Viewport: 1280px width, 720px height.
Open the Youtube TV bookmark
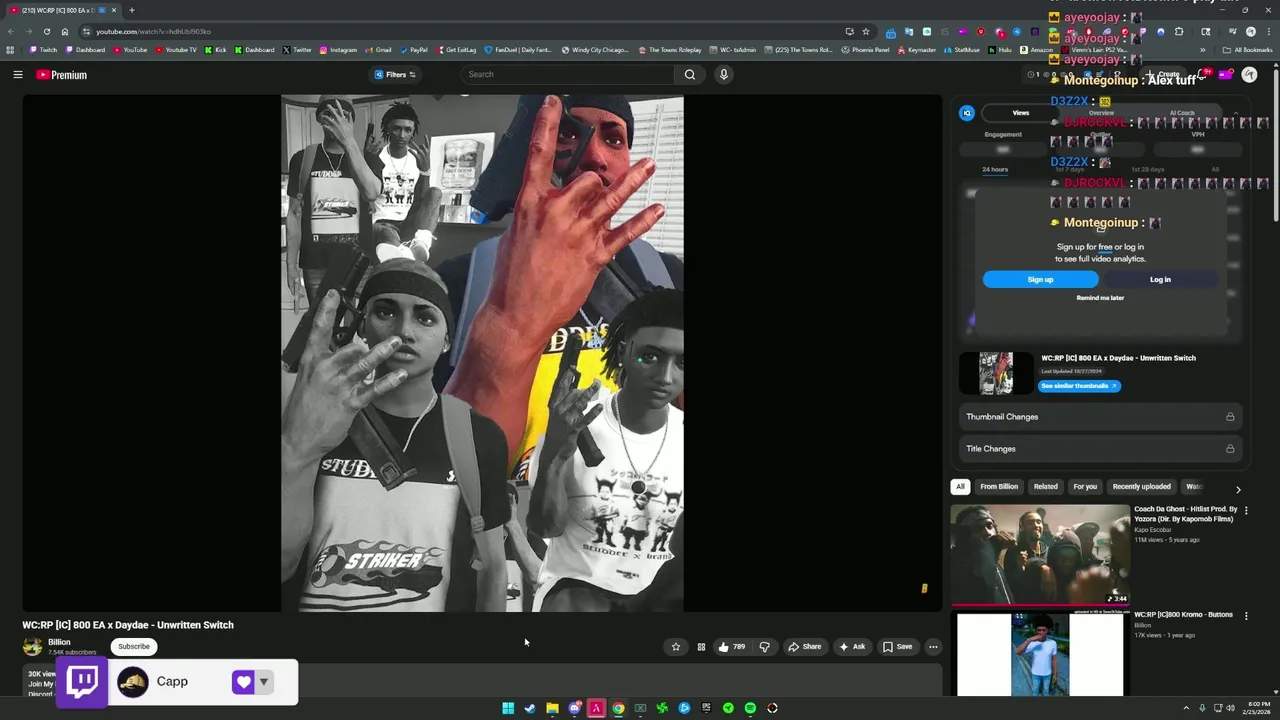(176, 50)
